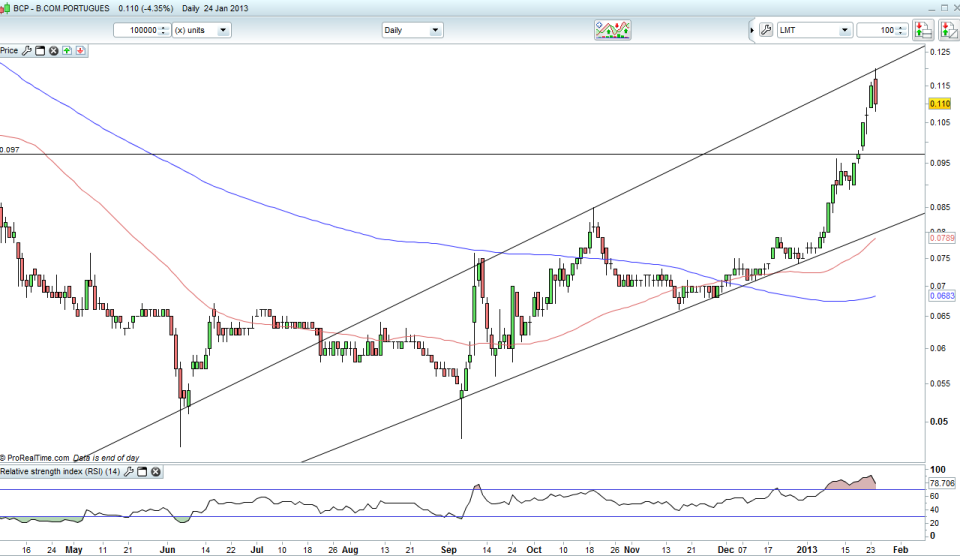Open order settings wrench in toolbar
This screenshot has width=960, height=556.
click(766, 30)
